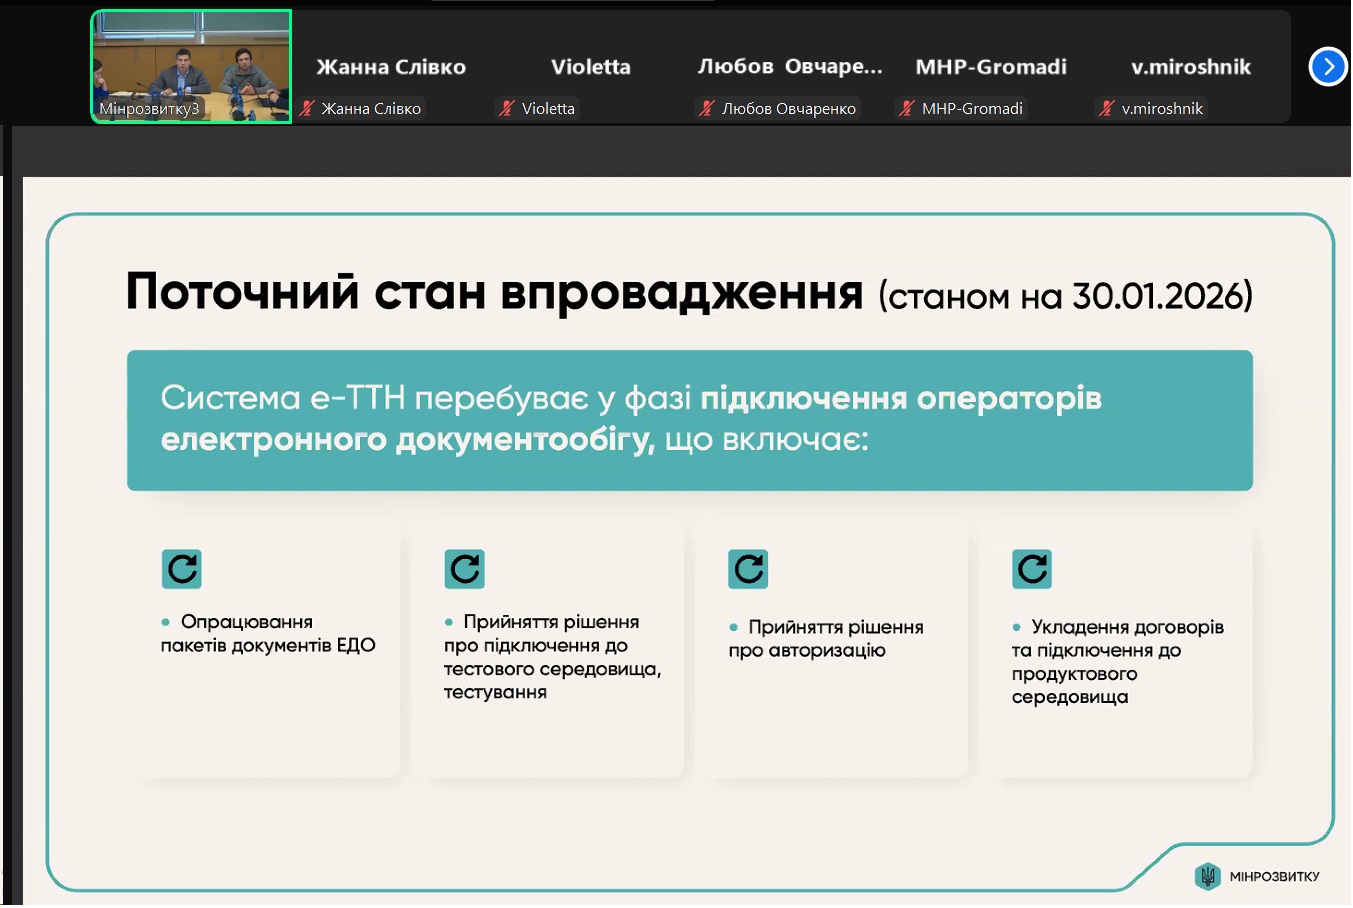
Task: Click the refresh icon above Прийняття рішення про авторизацію
Action: [748, 569]
